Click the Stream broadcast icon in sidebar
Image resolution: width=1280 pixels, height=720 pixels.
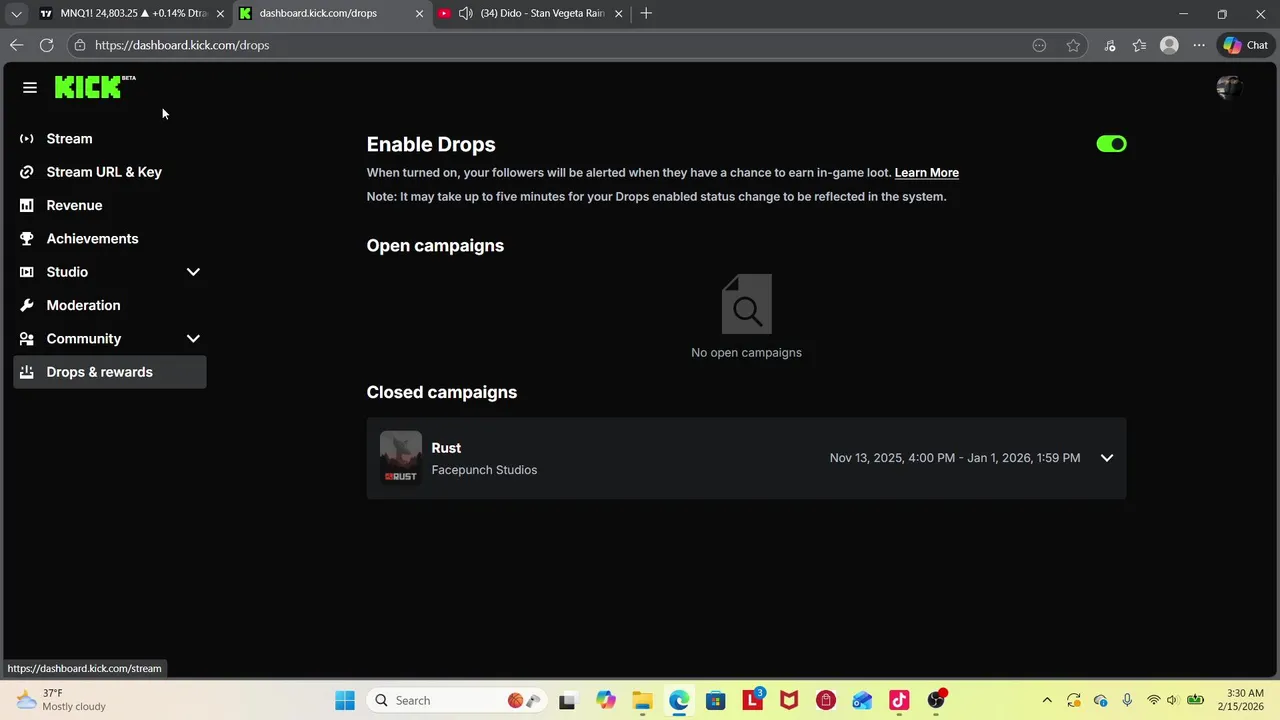(27, 139)
